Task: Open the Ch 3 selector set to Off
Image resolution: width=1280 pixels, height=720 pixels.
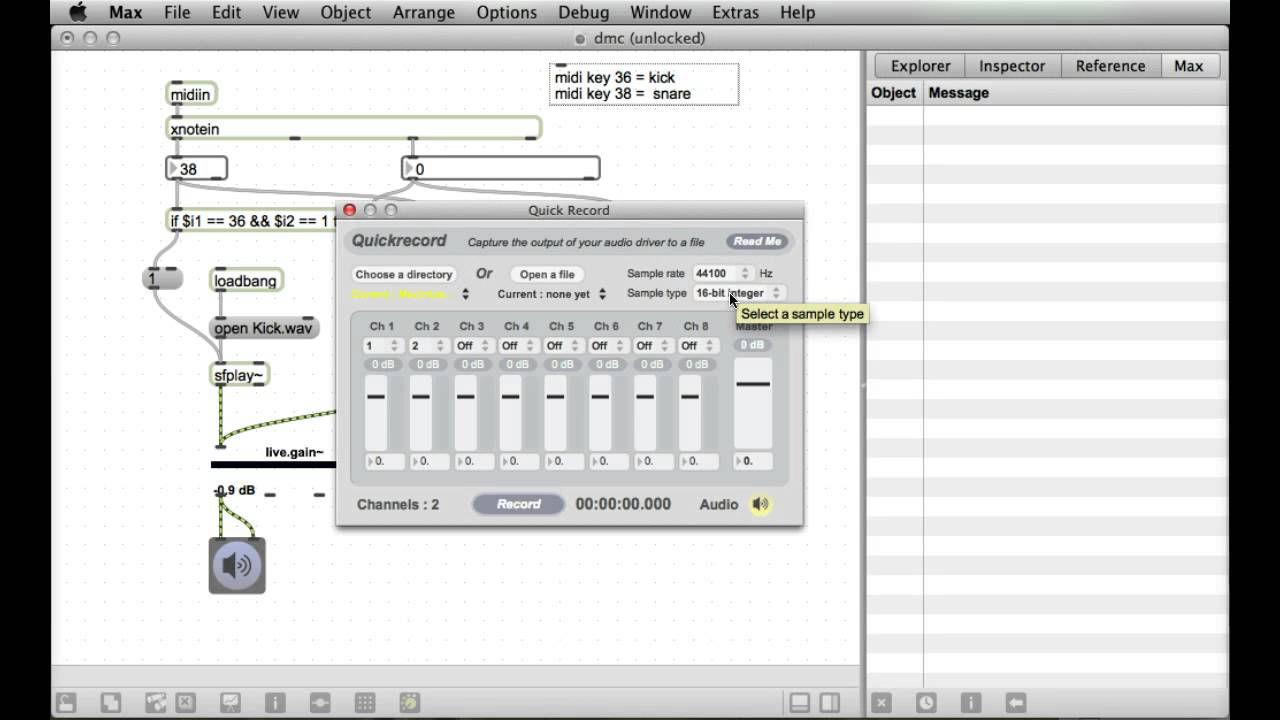Action: pyautogui.click(x=472, y=346)
